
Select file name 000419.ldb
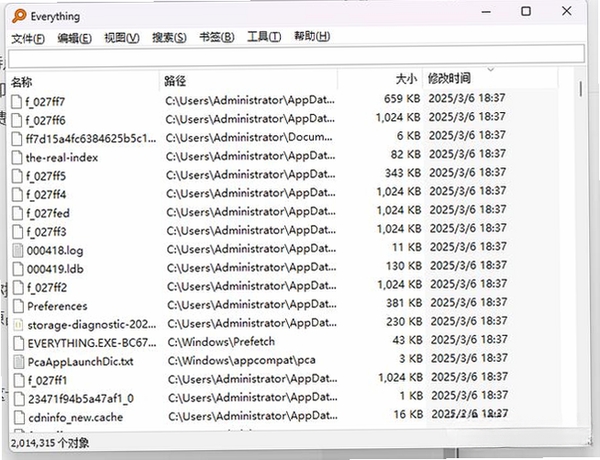(x=55, y=269)
